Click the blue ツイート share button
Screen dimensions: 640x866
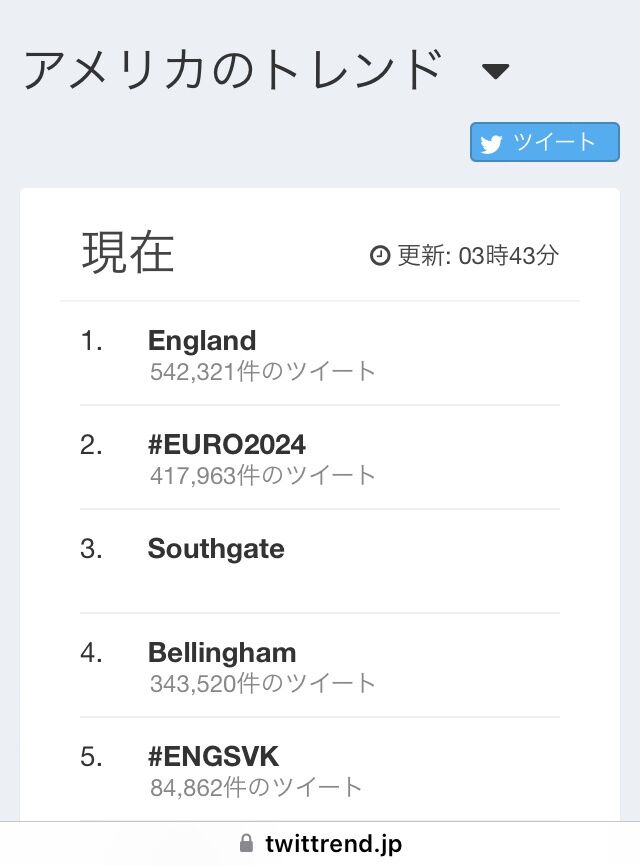545,143
